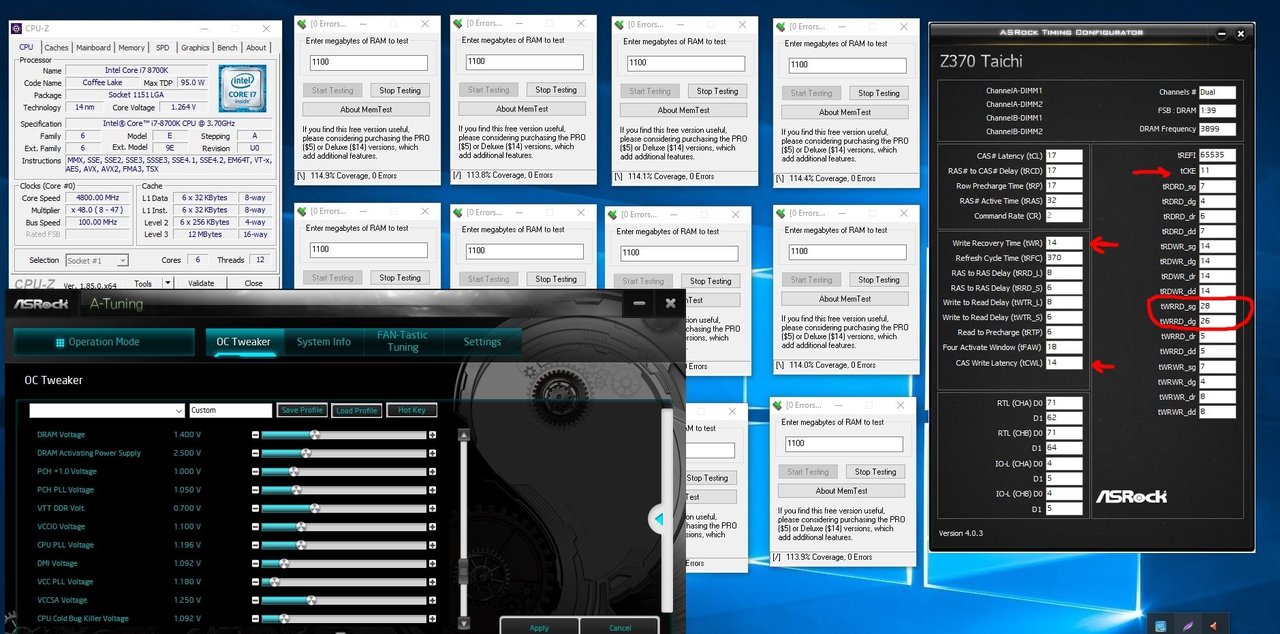Click plus icon beside PCH PLL Voltage

click(x=432, y=490)
